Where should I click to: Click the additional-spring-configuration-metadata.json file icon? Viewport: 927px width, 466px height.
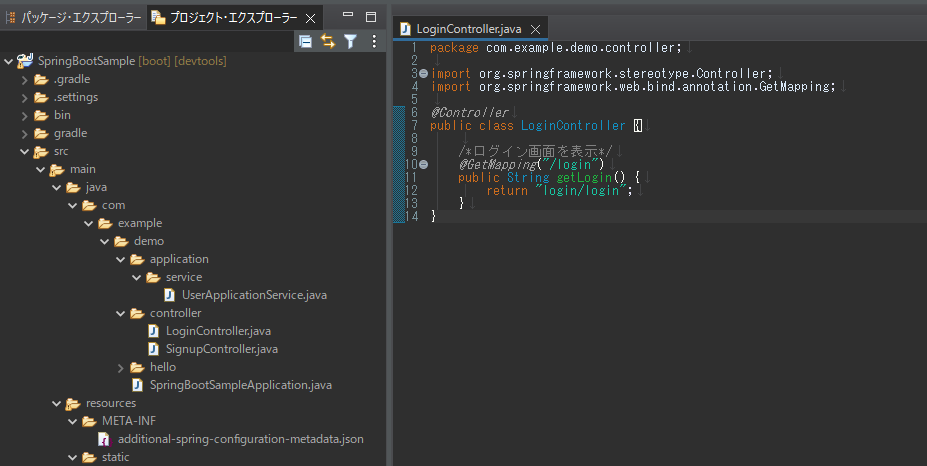105,439
